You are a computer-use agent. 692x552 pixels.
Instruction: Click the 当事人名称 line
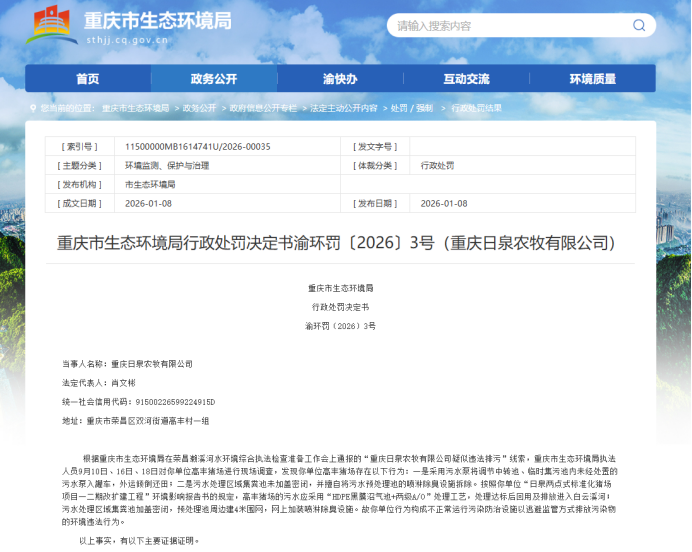127,364
